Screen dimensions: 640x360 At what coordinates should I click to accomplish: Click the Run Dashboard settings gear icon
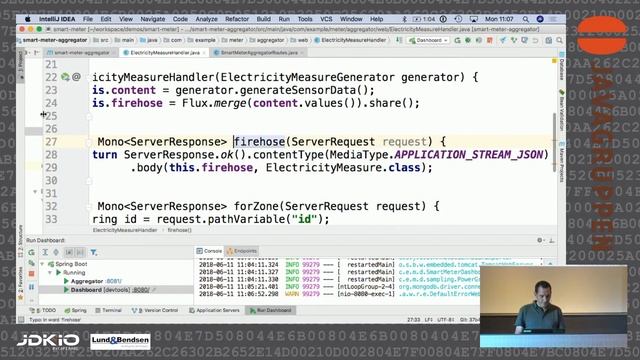coord(540,240)
